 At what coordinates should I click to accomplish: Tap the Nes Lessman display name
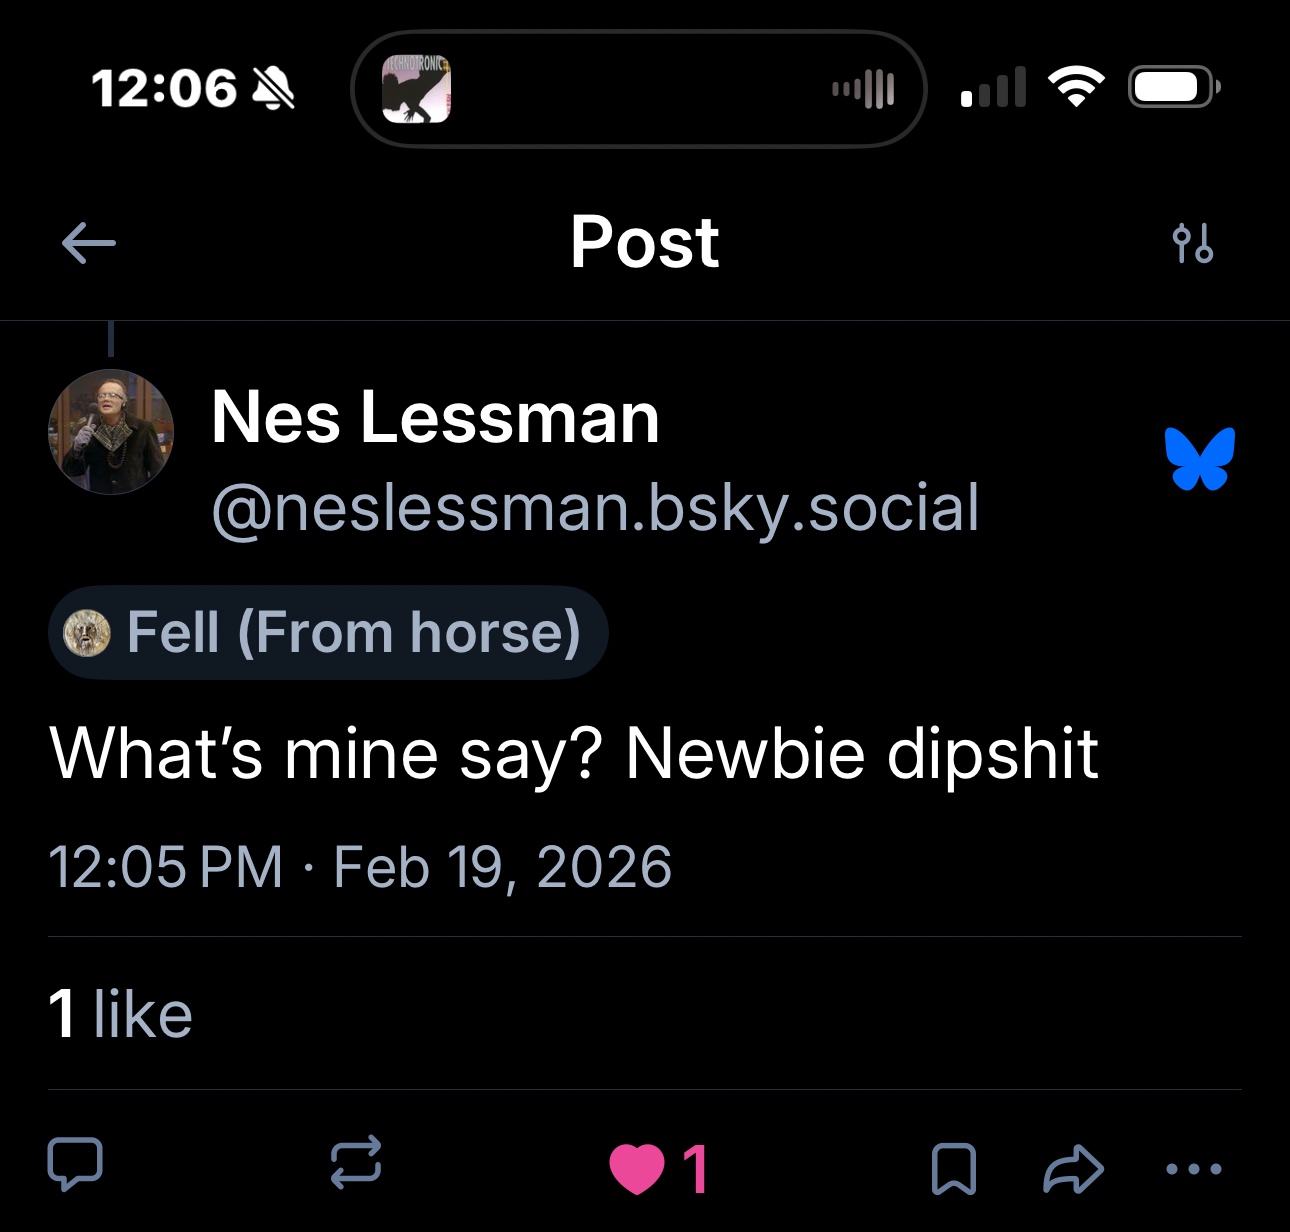(x=435, y=417)
